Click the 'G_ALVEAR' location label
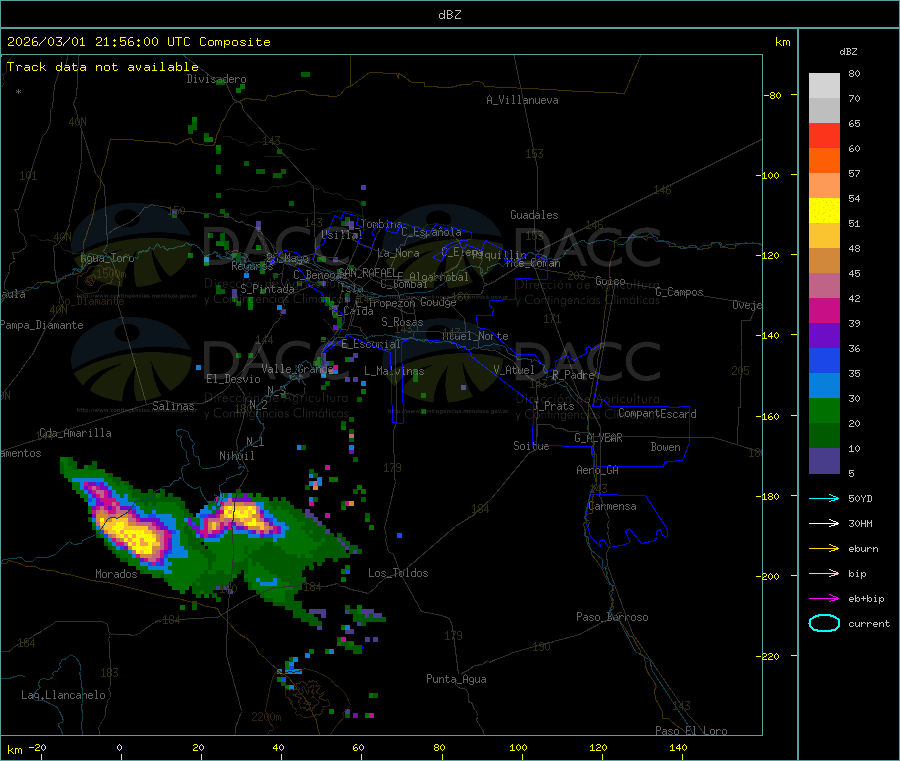Viewport: 900px width, 761px height. 598,438
